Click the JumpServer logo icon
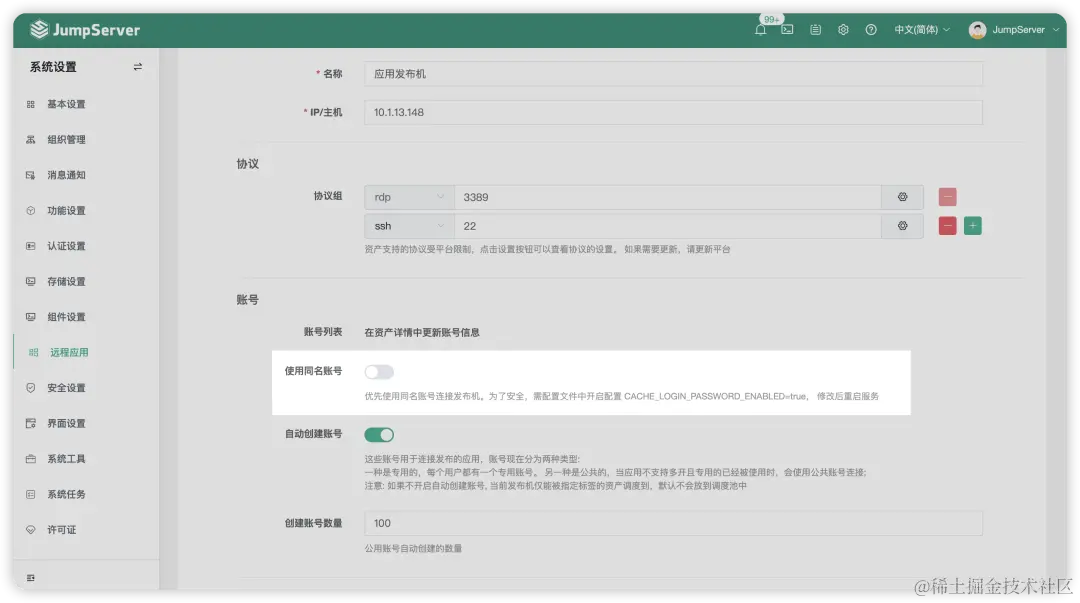The height and width of the screenshot is (603, 1080). tap(39, 30)
